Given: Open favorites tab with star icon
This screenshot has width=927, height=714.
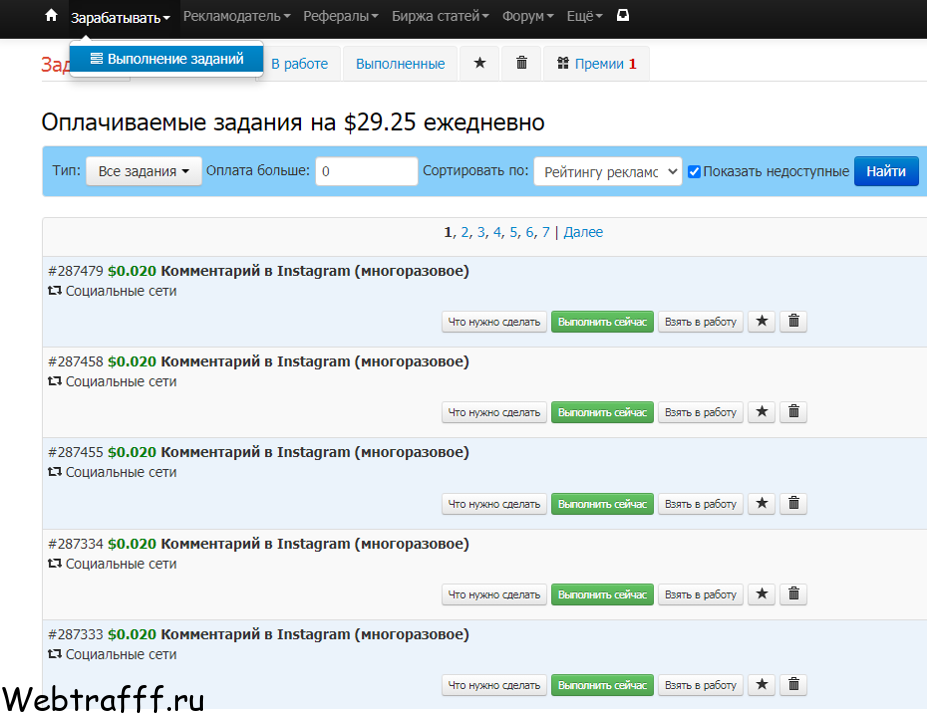Looking at the screenshot, I should [x=479, y=63].
